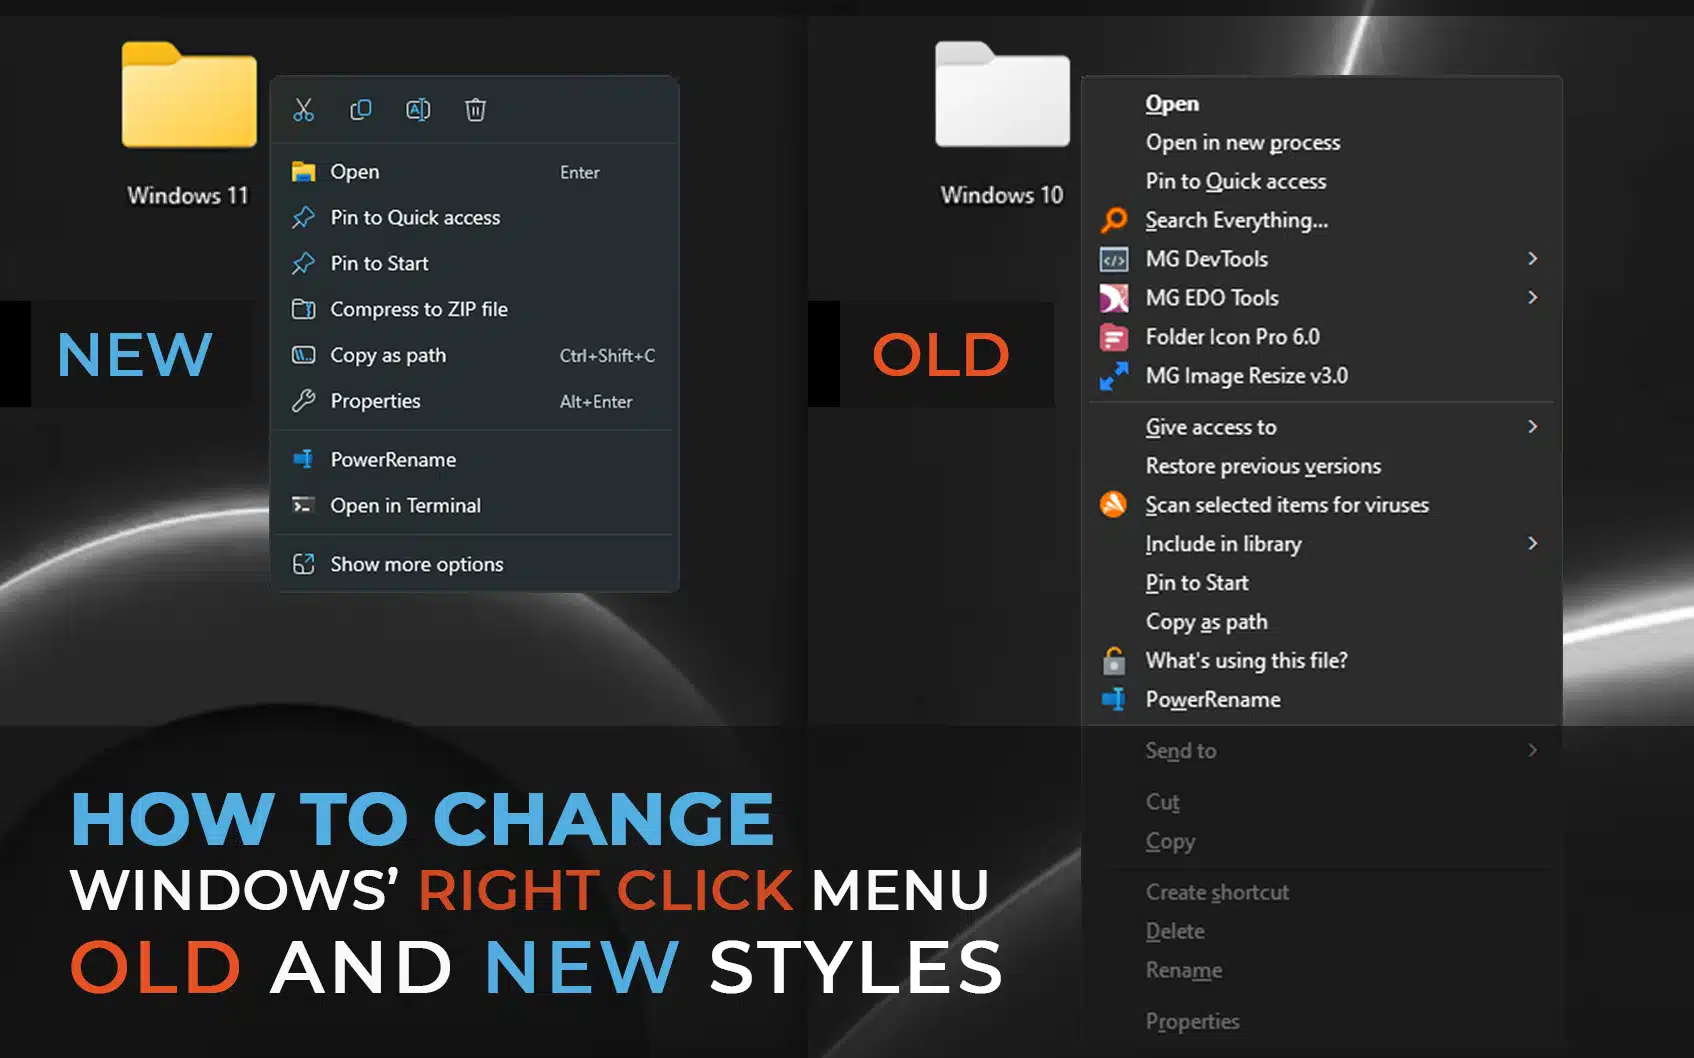Click wrench icon beside Properties Alt+Enter

pos(303,401)
